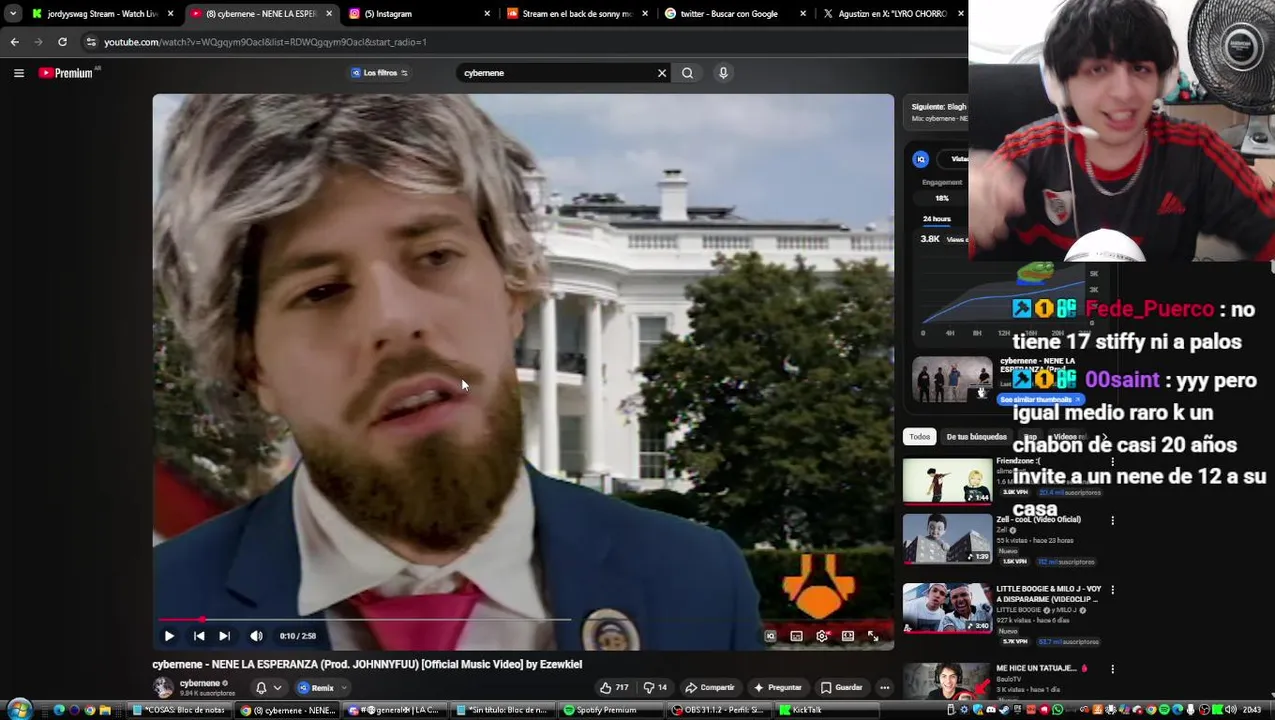Mute the video volume
This screenshot has width=1275, height=720.
256,636
